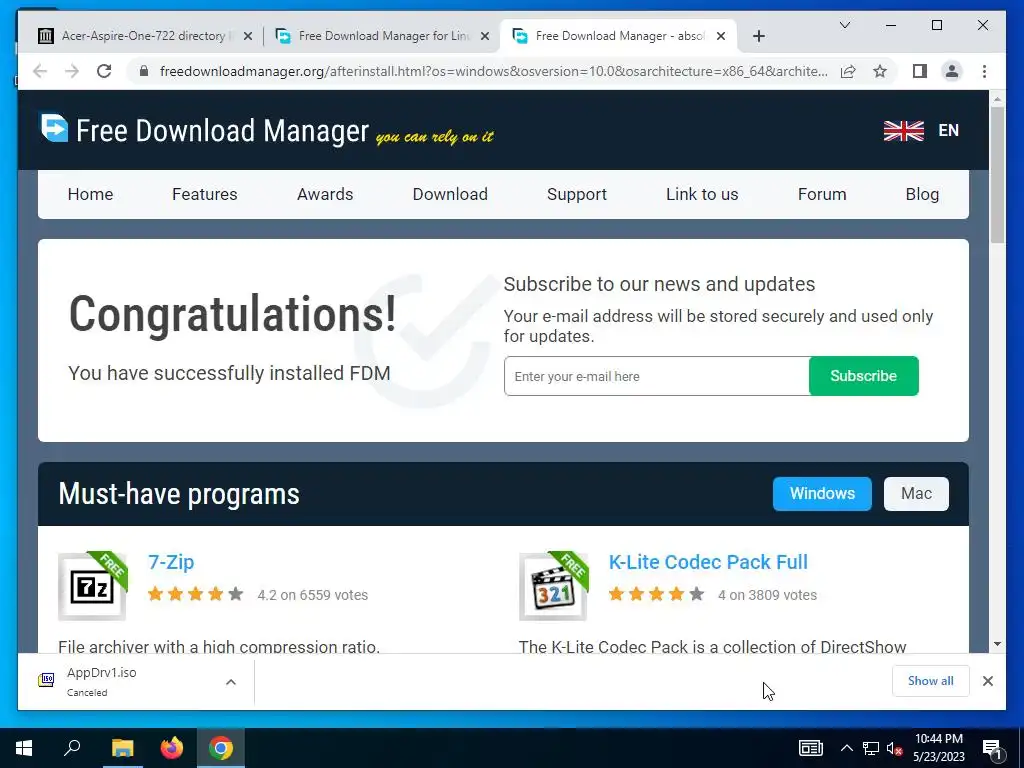
Task: Select the Windows programs button
Action: 822,493
